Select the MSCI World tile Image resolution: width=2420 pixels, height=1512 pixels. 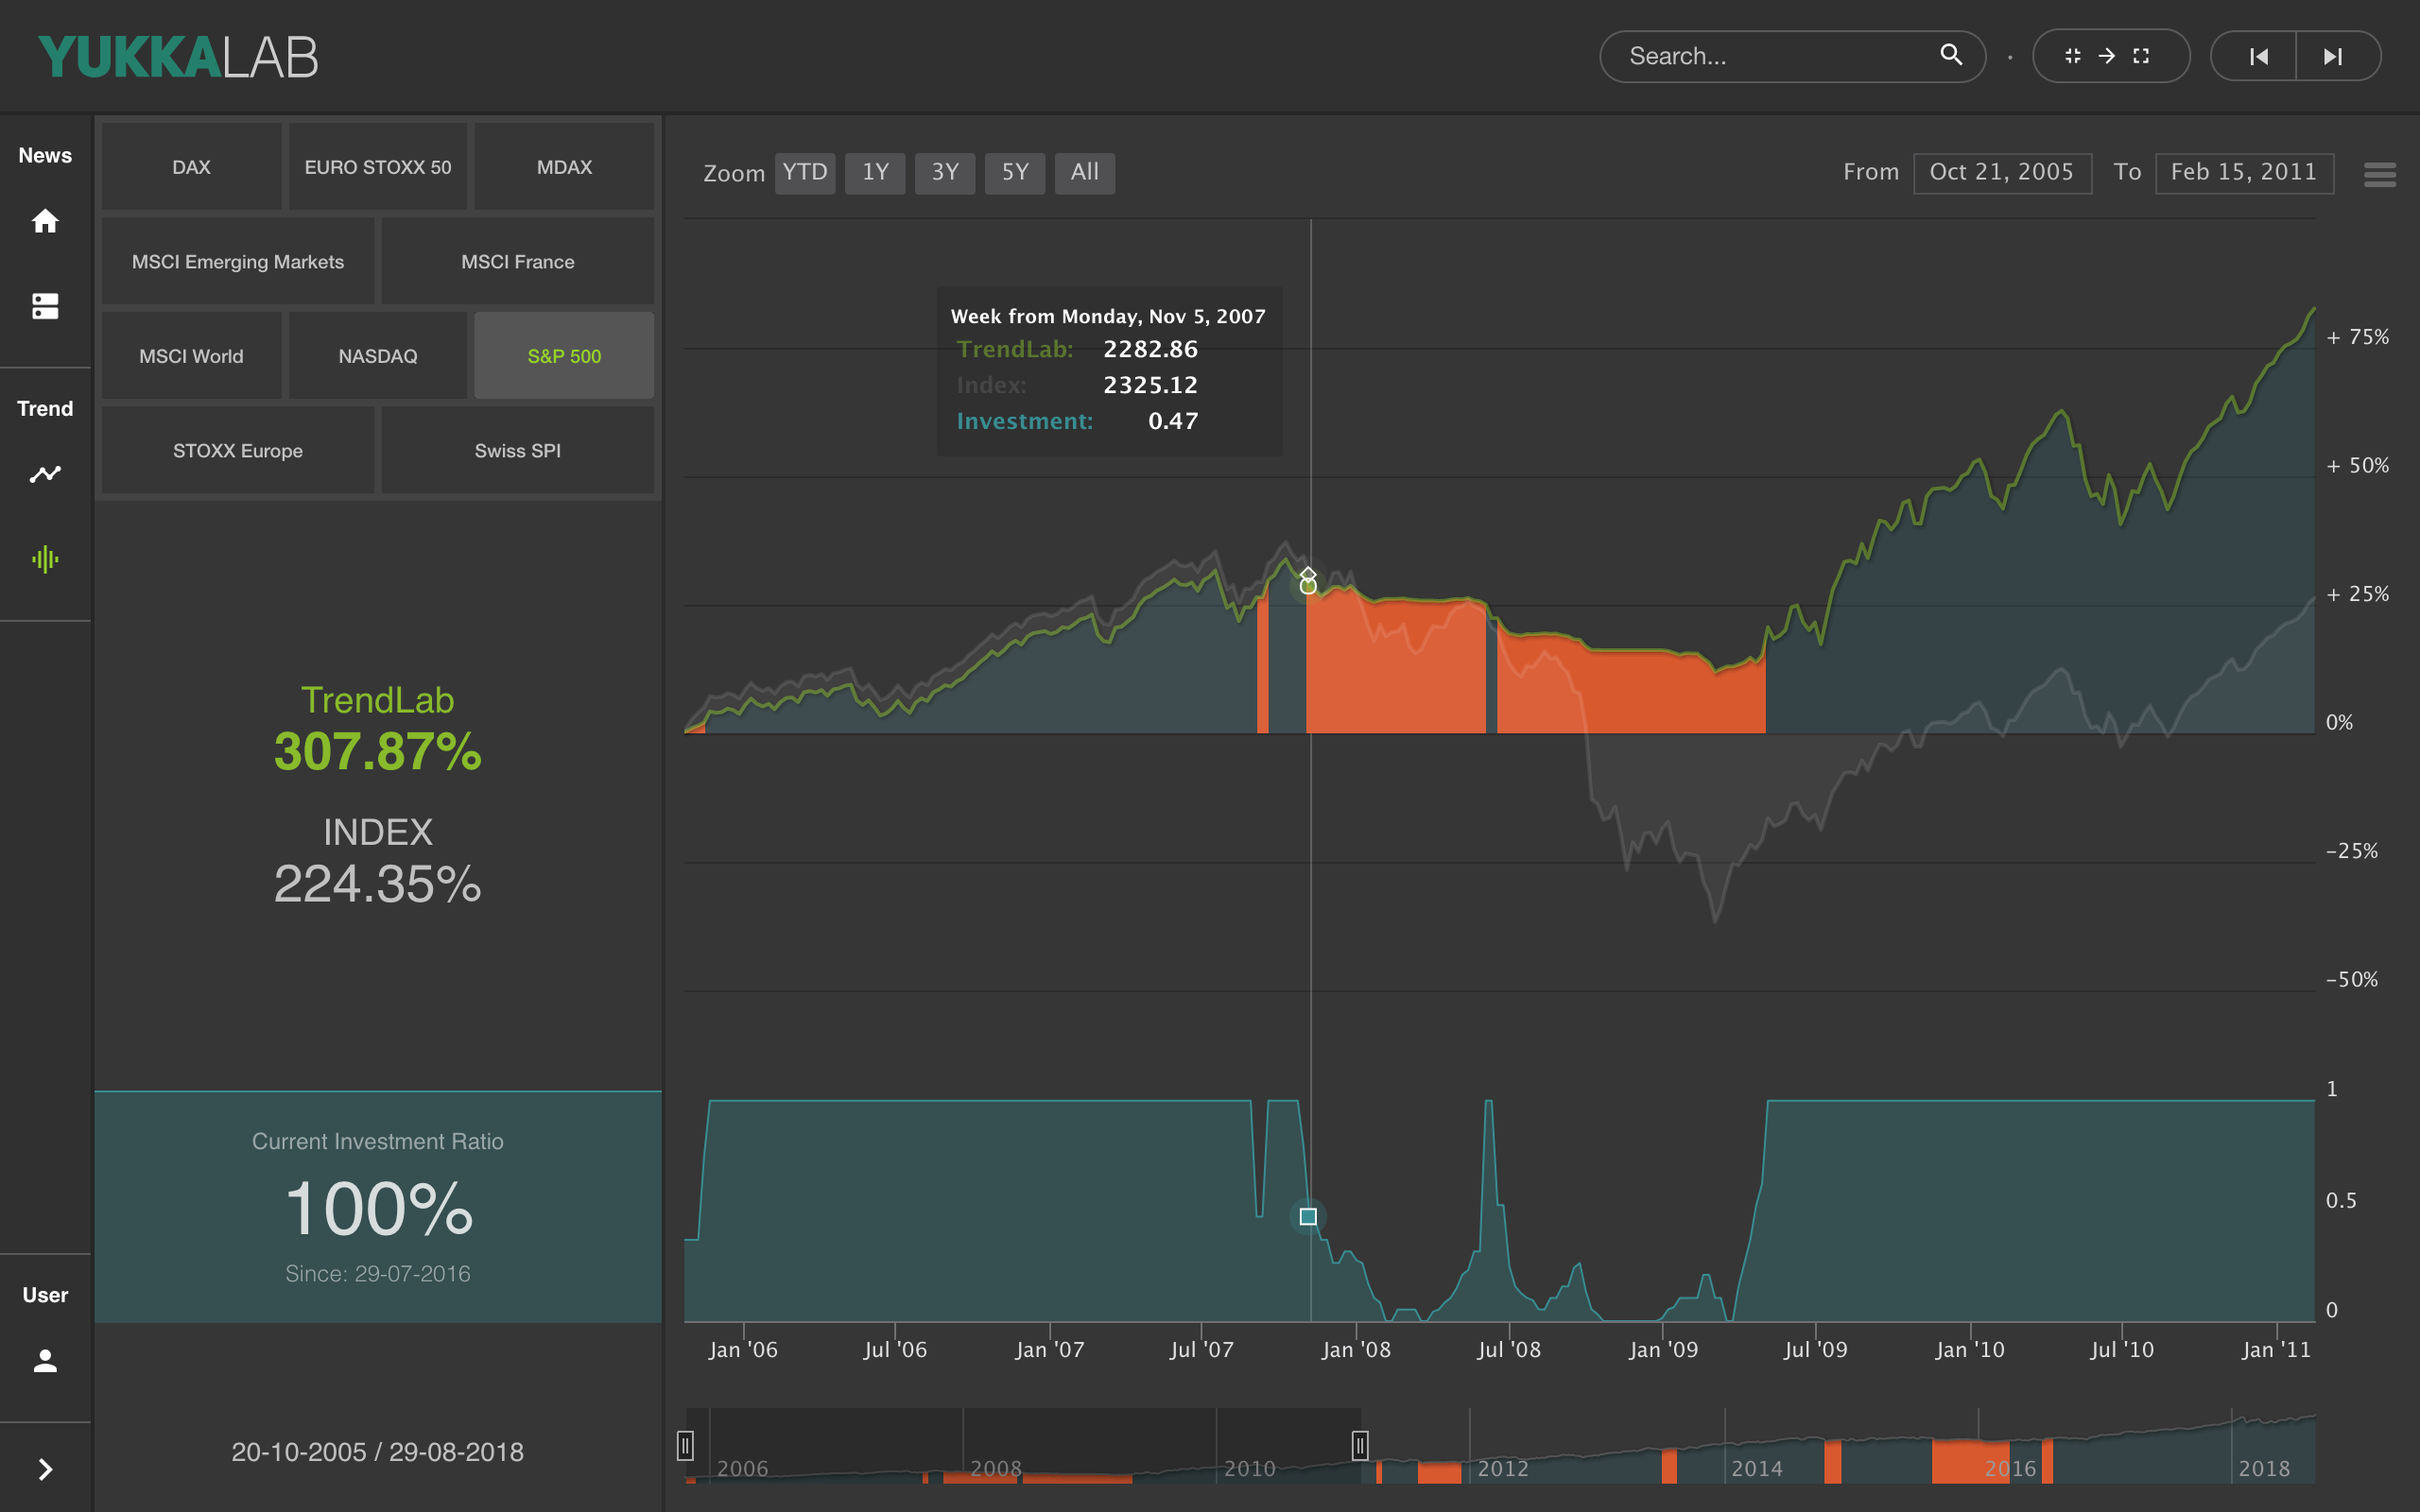coord(191,356)
